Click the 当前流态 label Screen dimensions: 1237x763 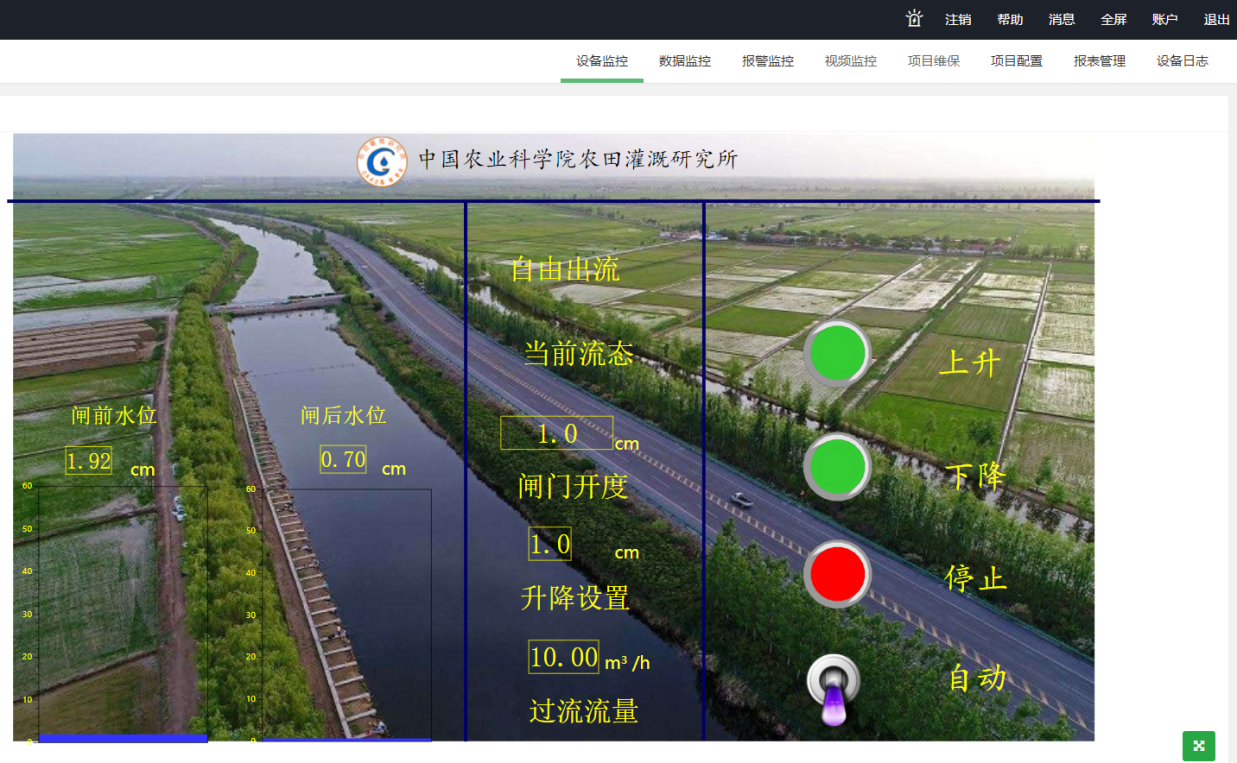click(x=579, y=352)
